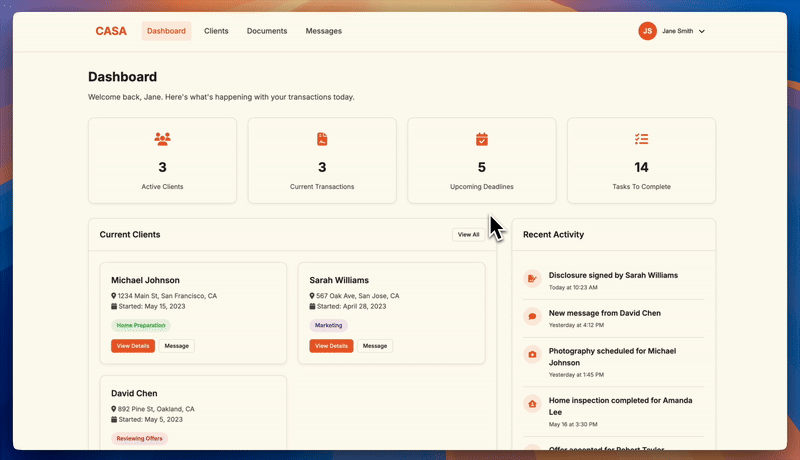View Details for Michael Johnson
This screenshot has height=460, width=800.
[x=133, y=346]
